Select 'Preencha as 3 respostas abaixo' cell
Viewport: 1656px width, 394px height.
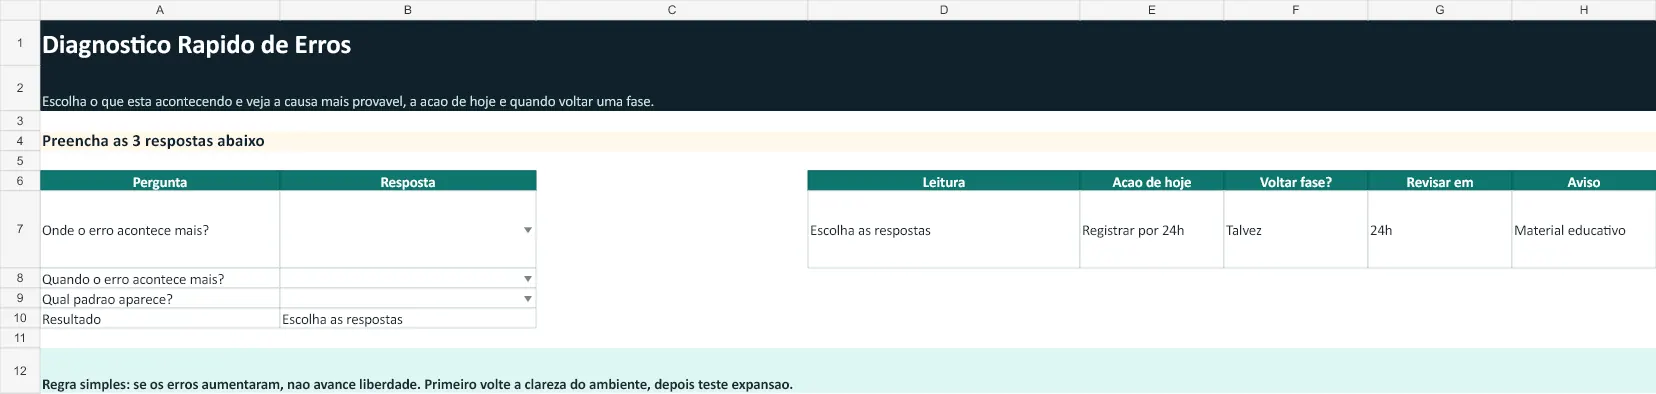tap(848, 141)
